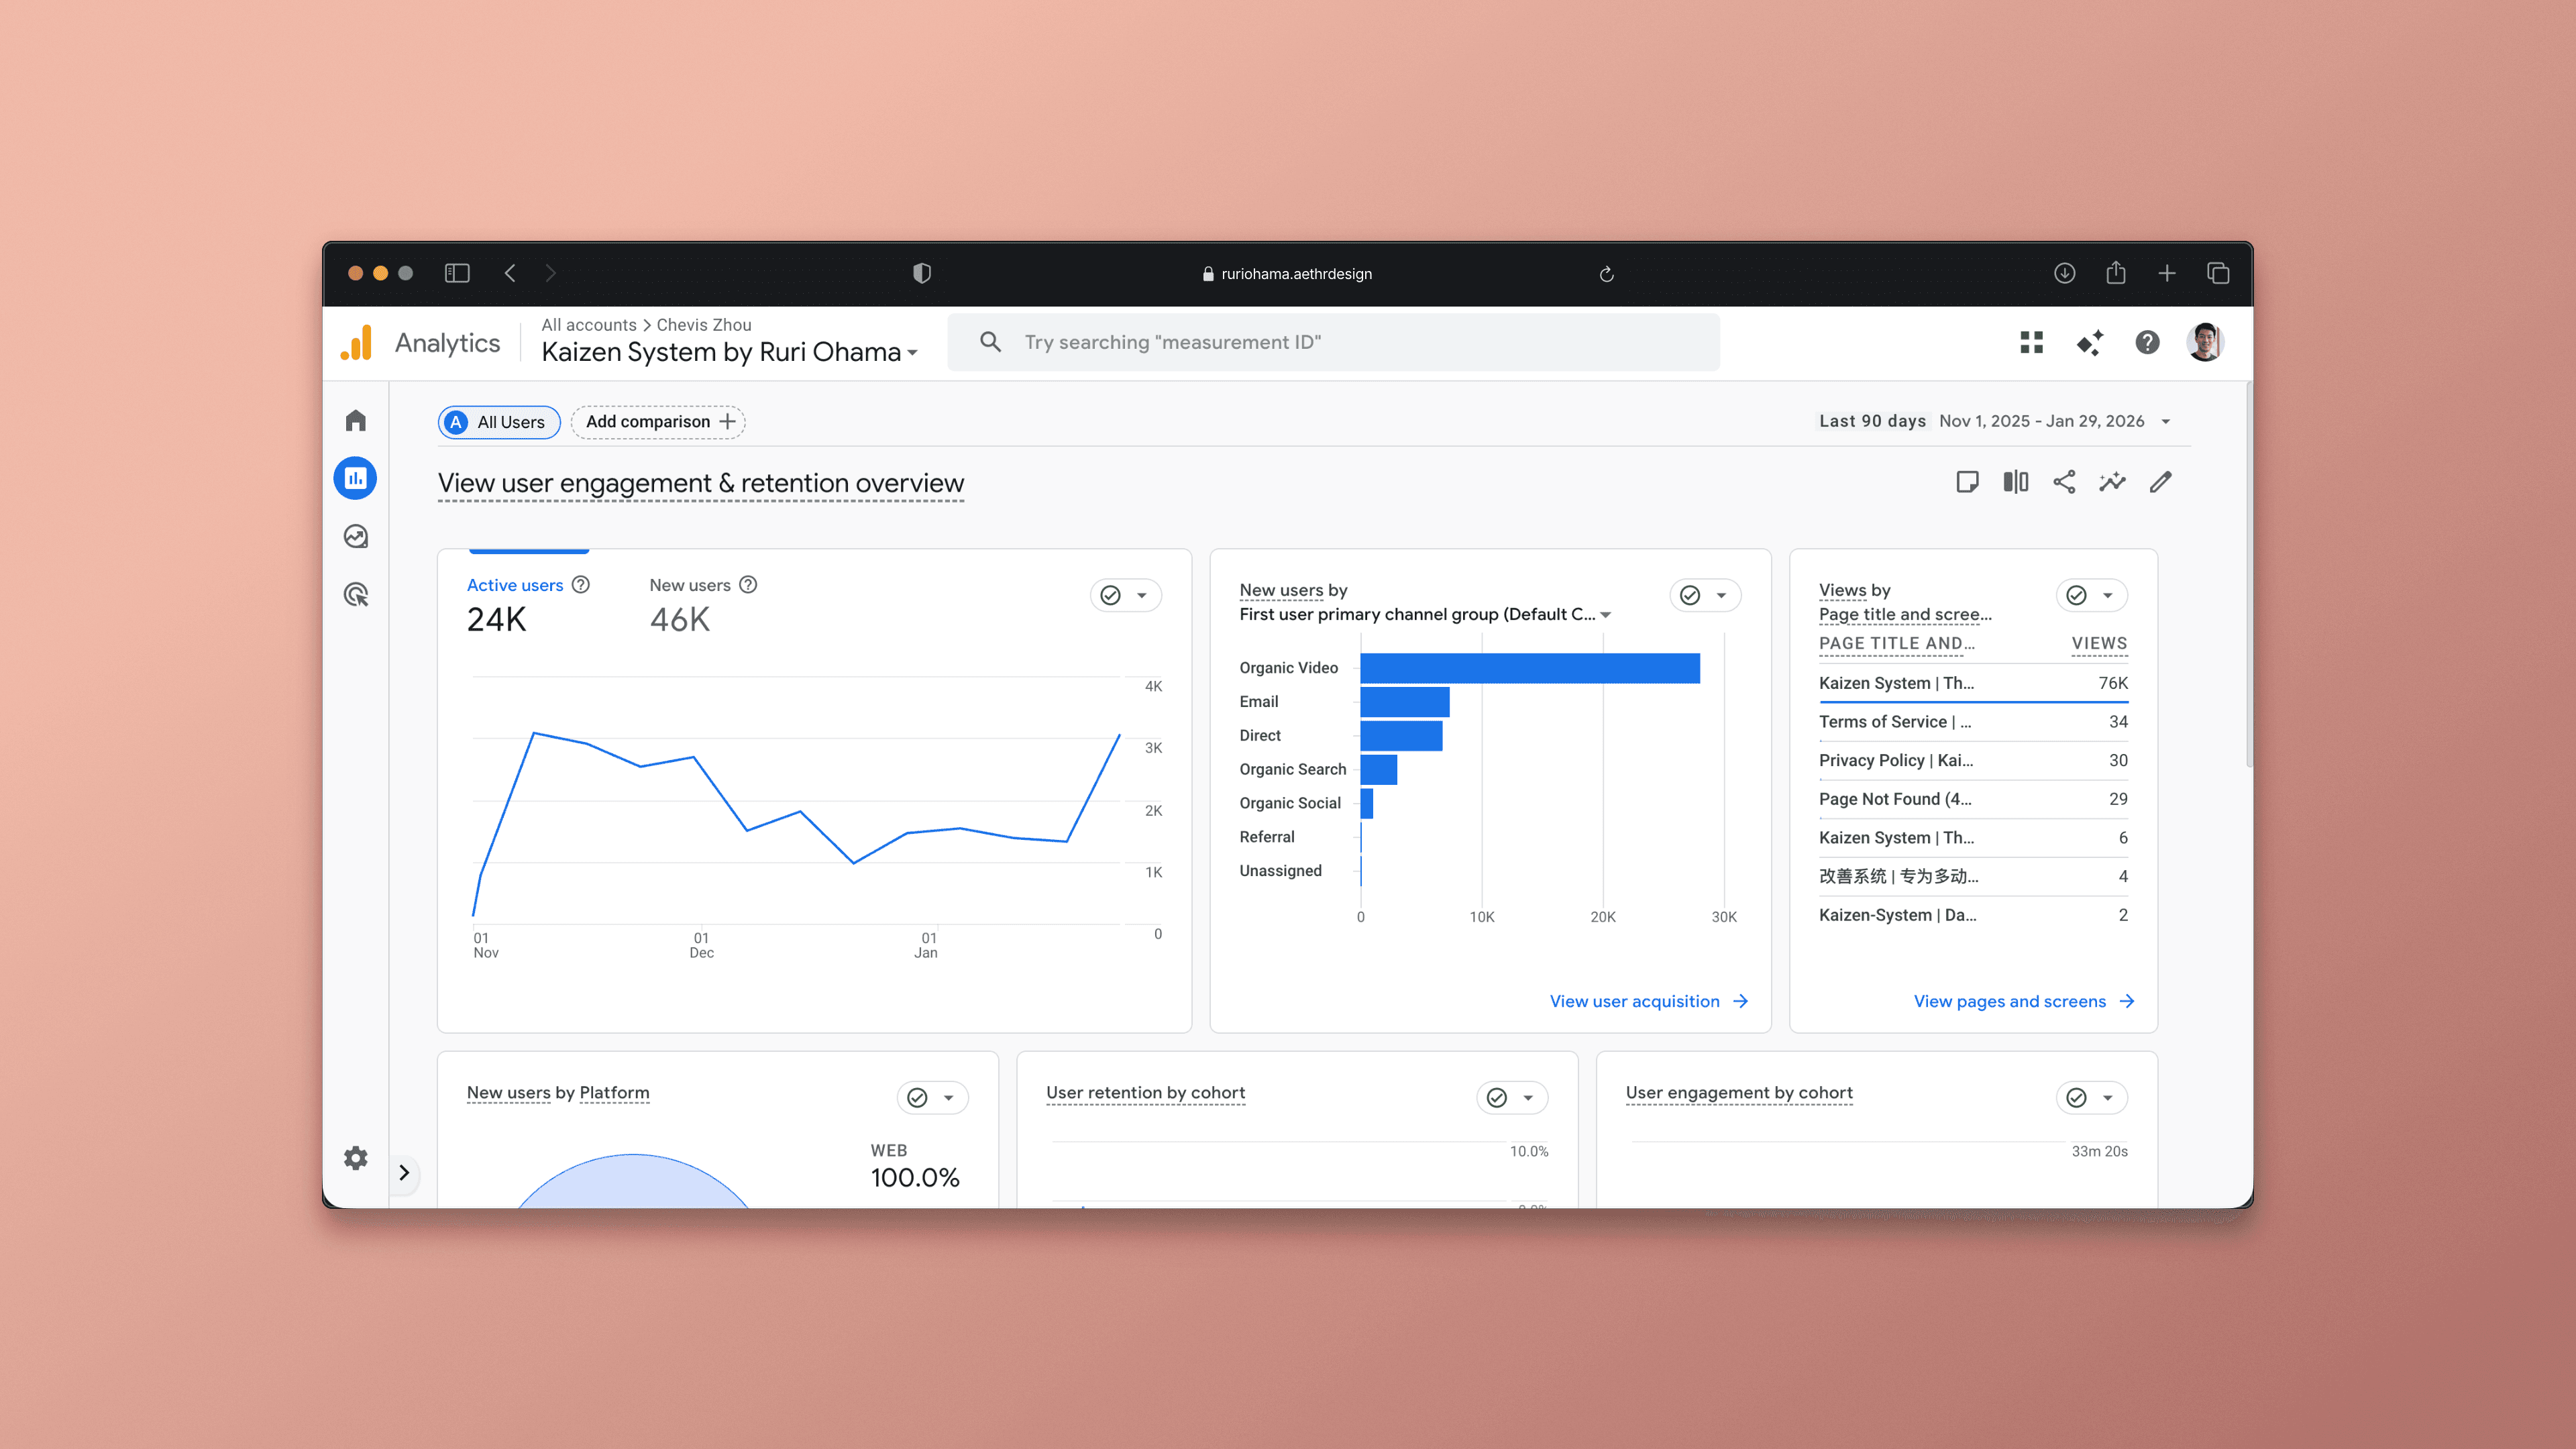Open the Google apps grid icon
This screenshot has width=2576, height=1449.
pyautogui.click(x=2031, y=343)
